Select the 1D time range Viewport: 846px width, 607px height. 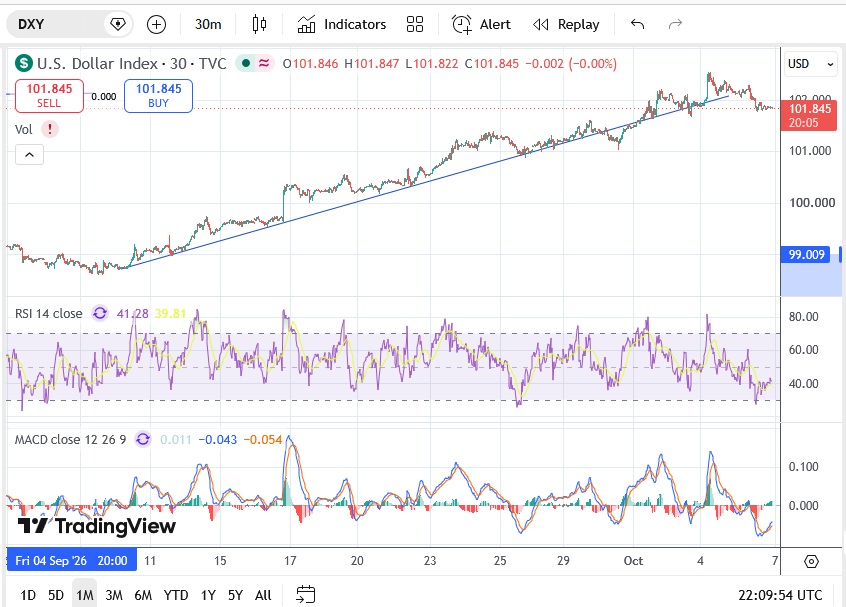click(x=28, y=595)
